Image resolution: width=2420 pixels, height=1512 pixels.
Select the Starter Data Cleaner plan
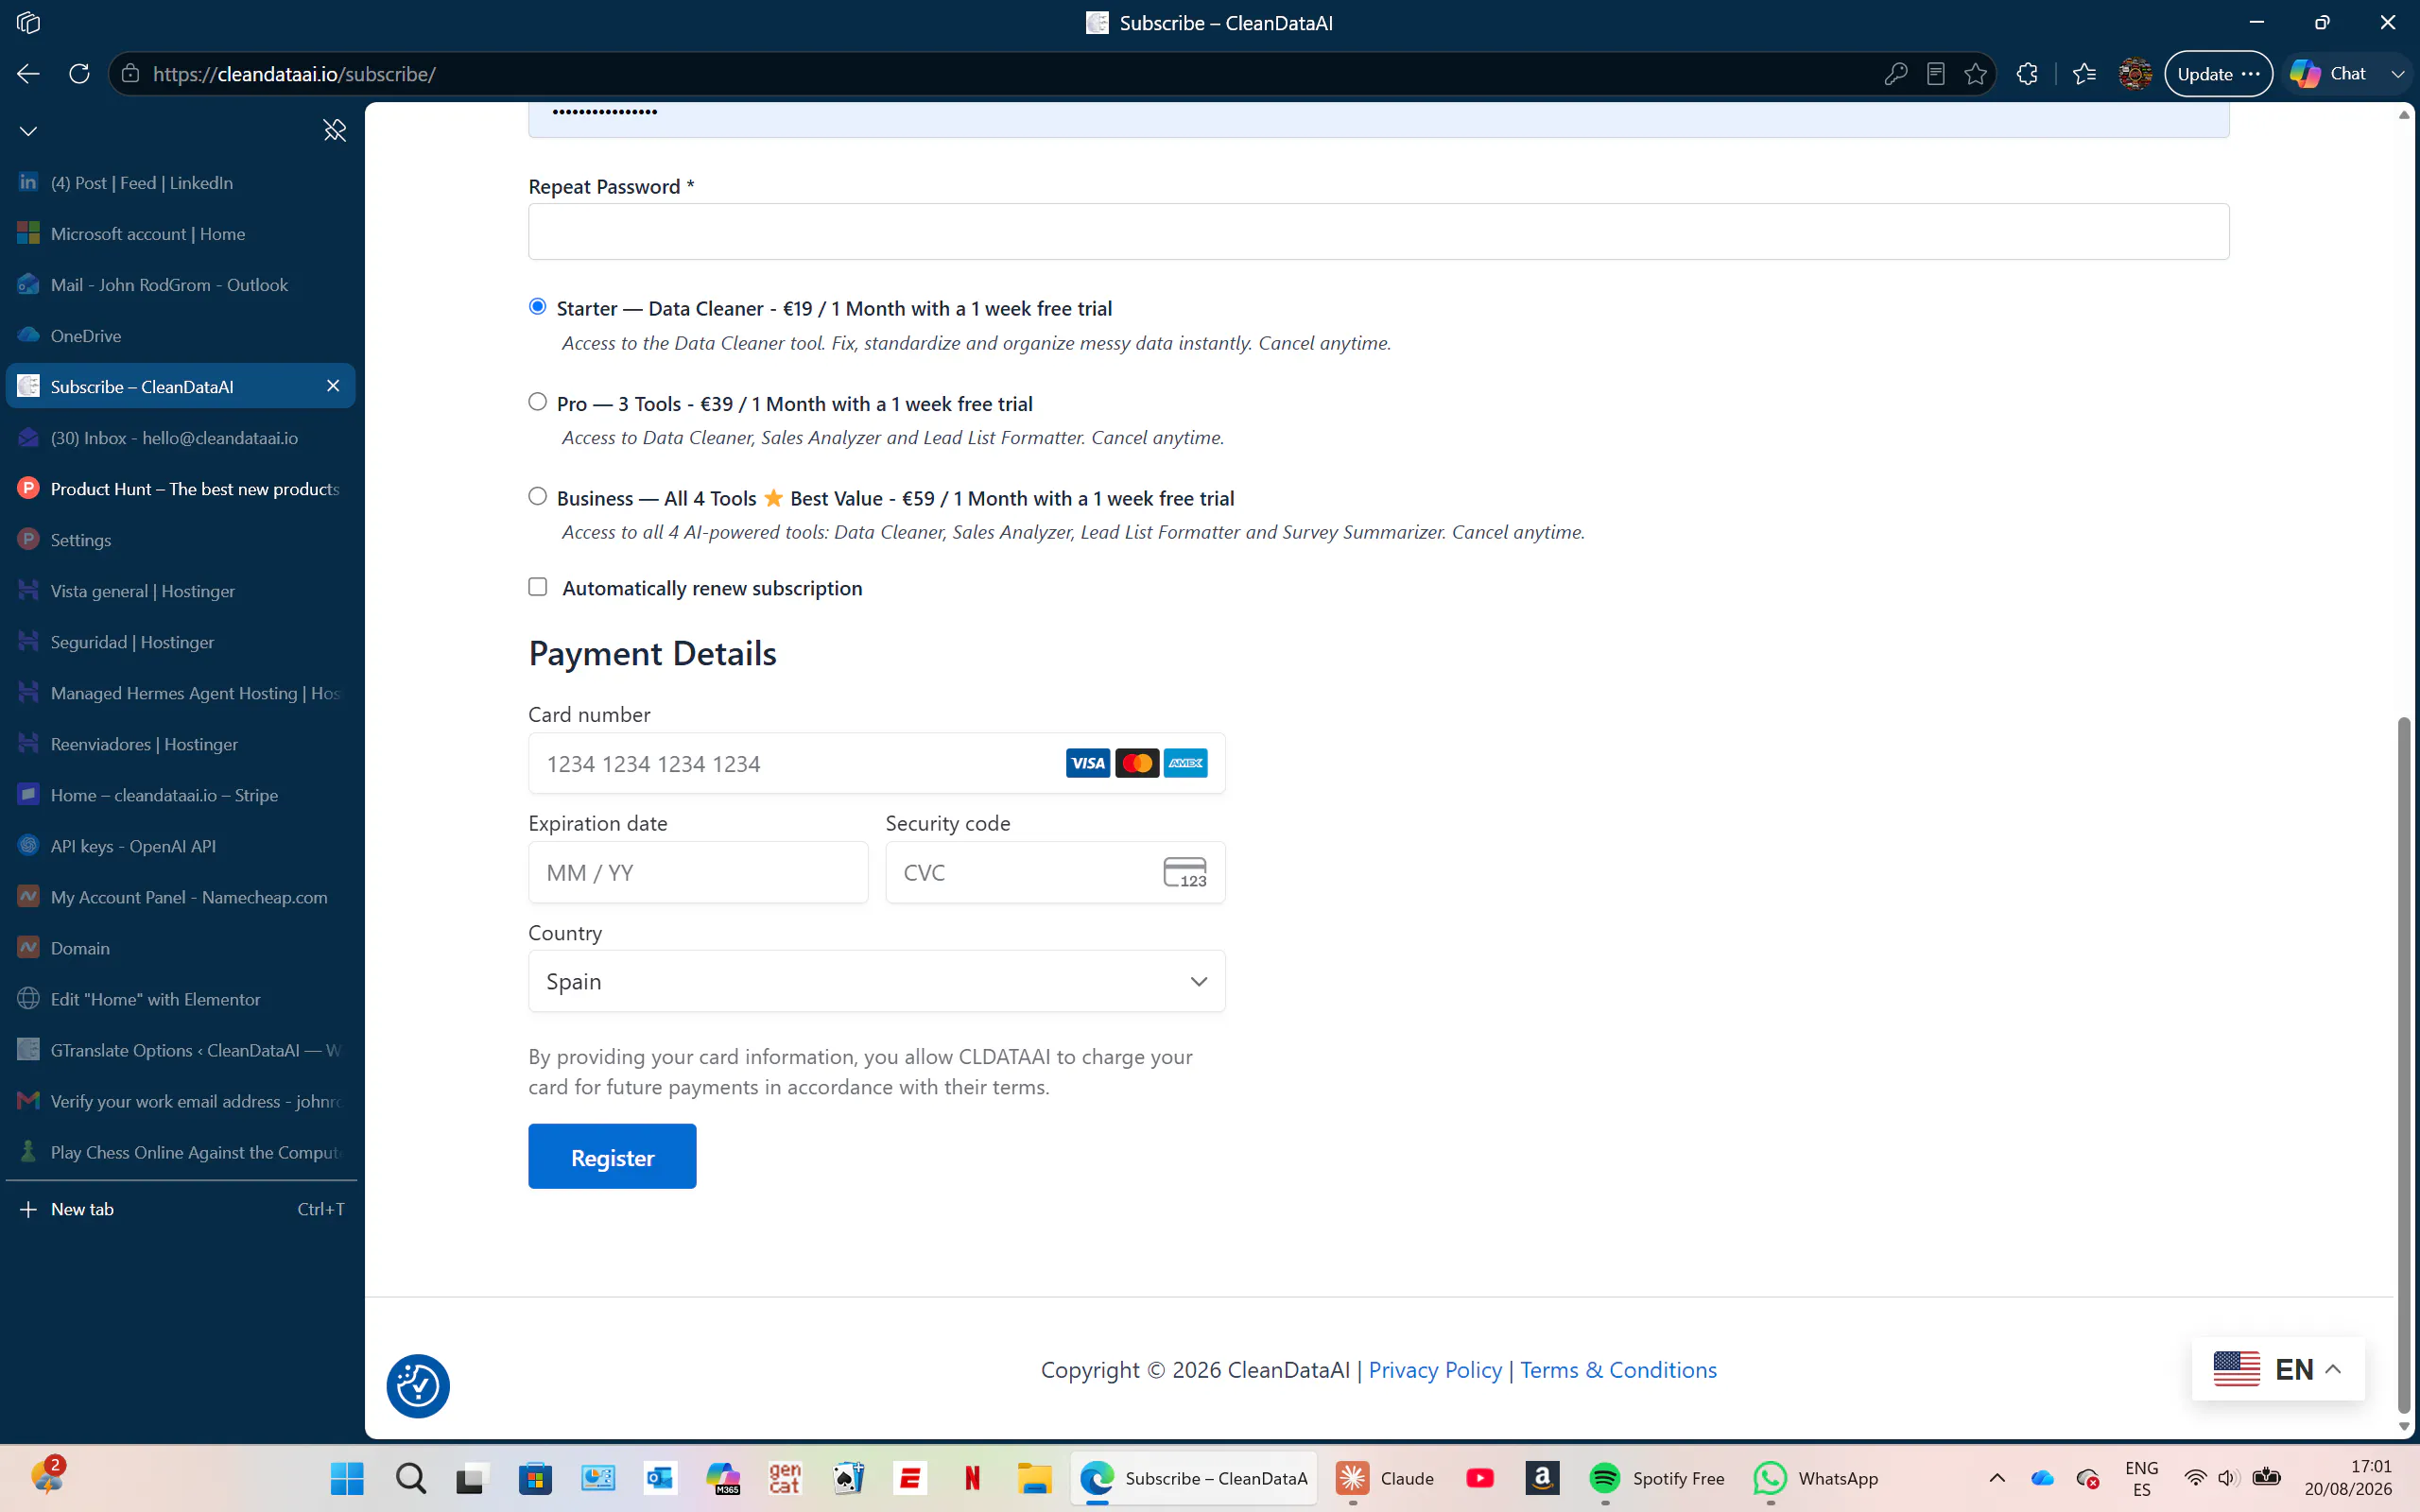pyautogui.click(x=538, y=307)
